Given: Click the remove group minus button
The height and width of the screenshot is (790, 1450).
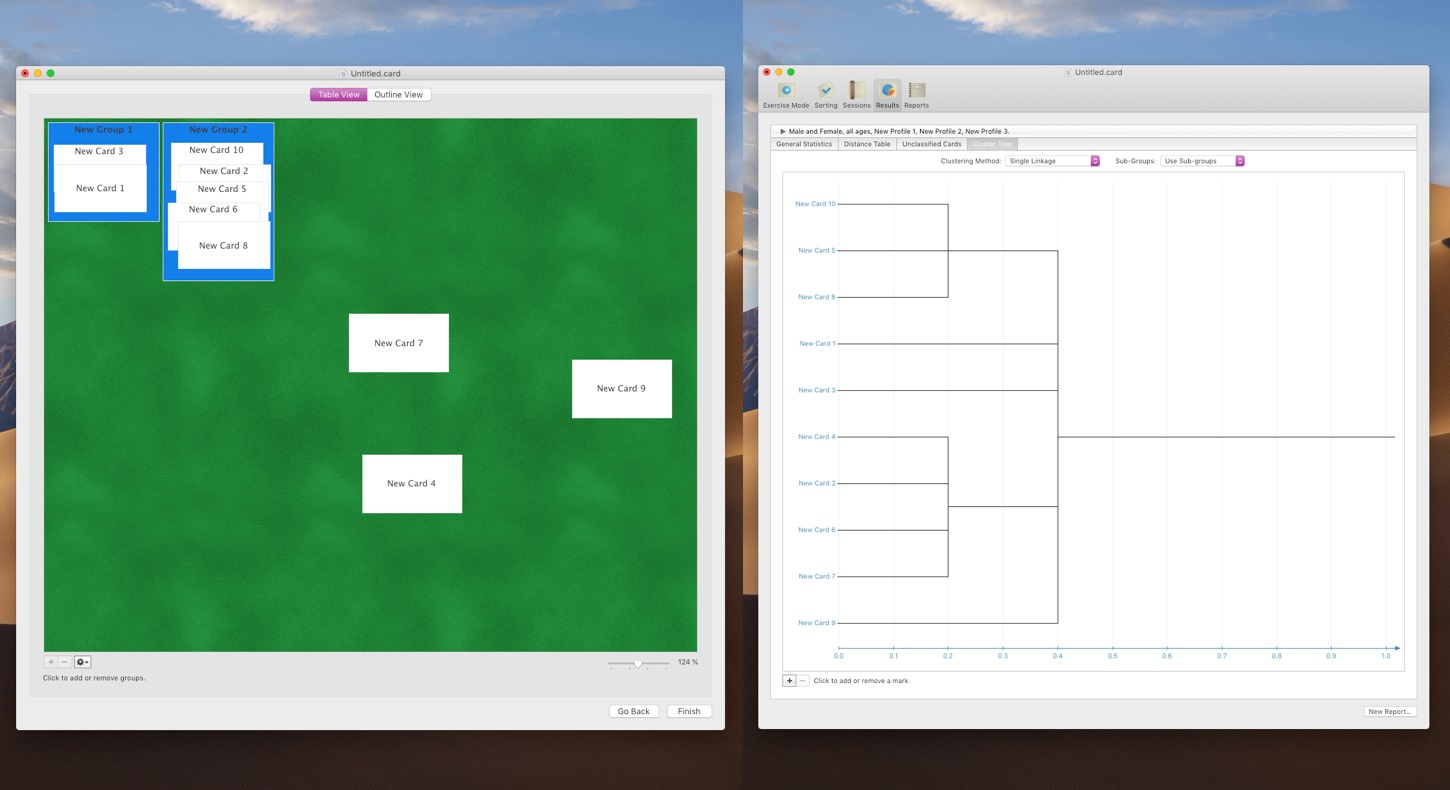Looking at the screenshot, I should coord(65,662).
